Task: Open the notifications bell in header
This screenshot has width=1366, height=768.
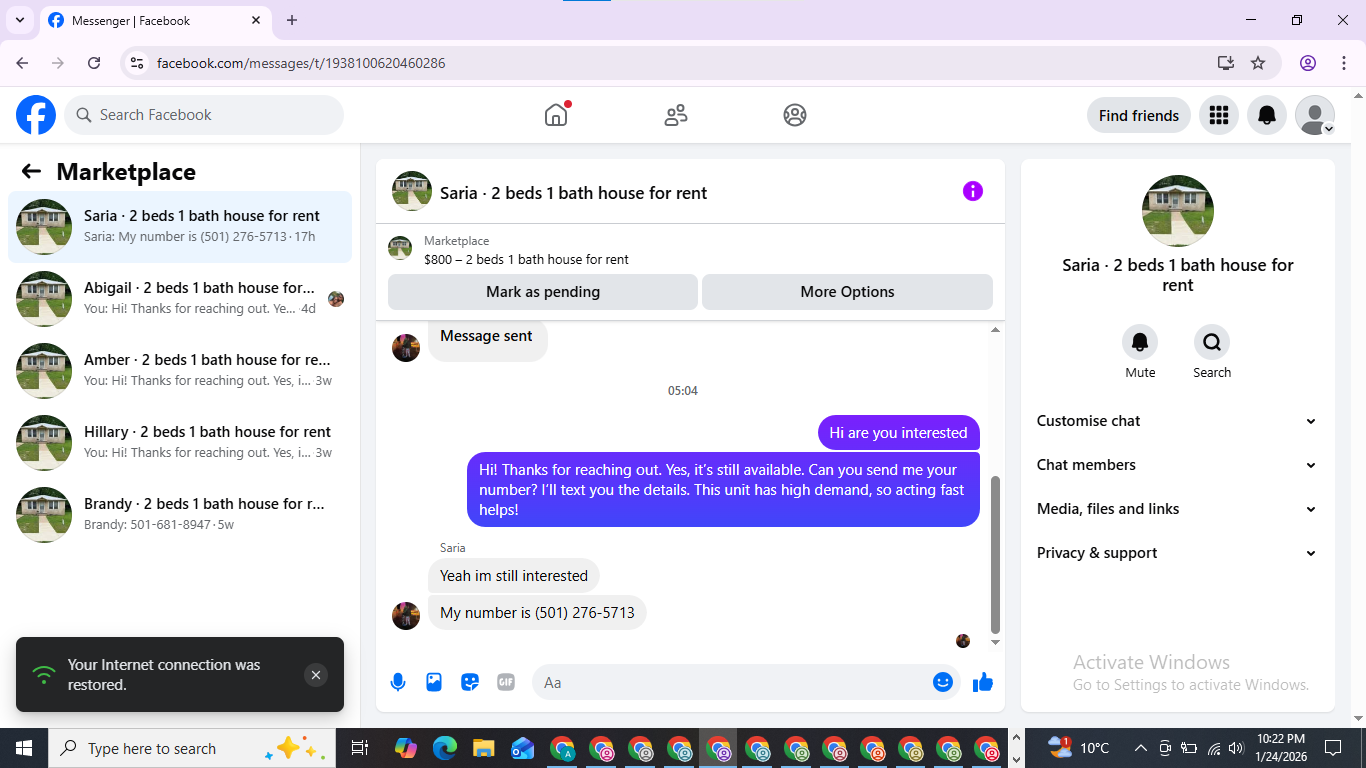Action: [1267, 115]
